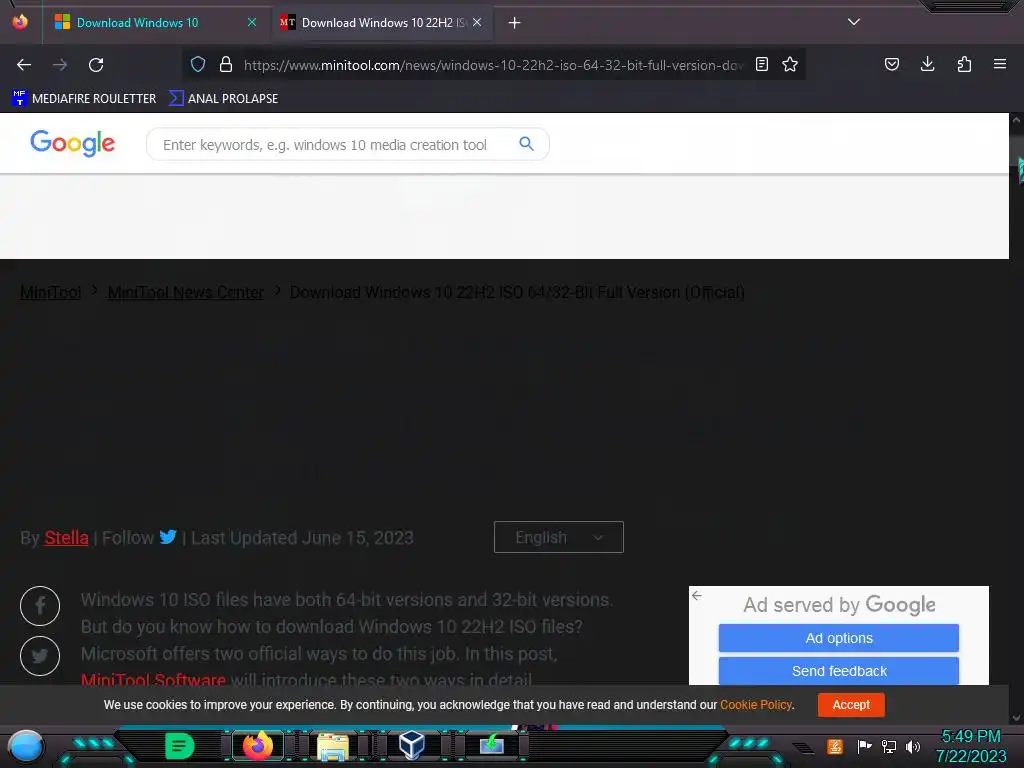Click the Ad options button
The width and height of the screenshot is (1024, 768).
point(839,638)
